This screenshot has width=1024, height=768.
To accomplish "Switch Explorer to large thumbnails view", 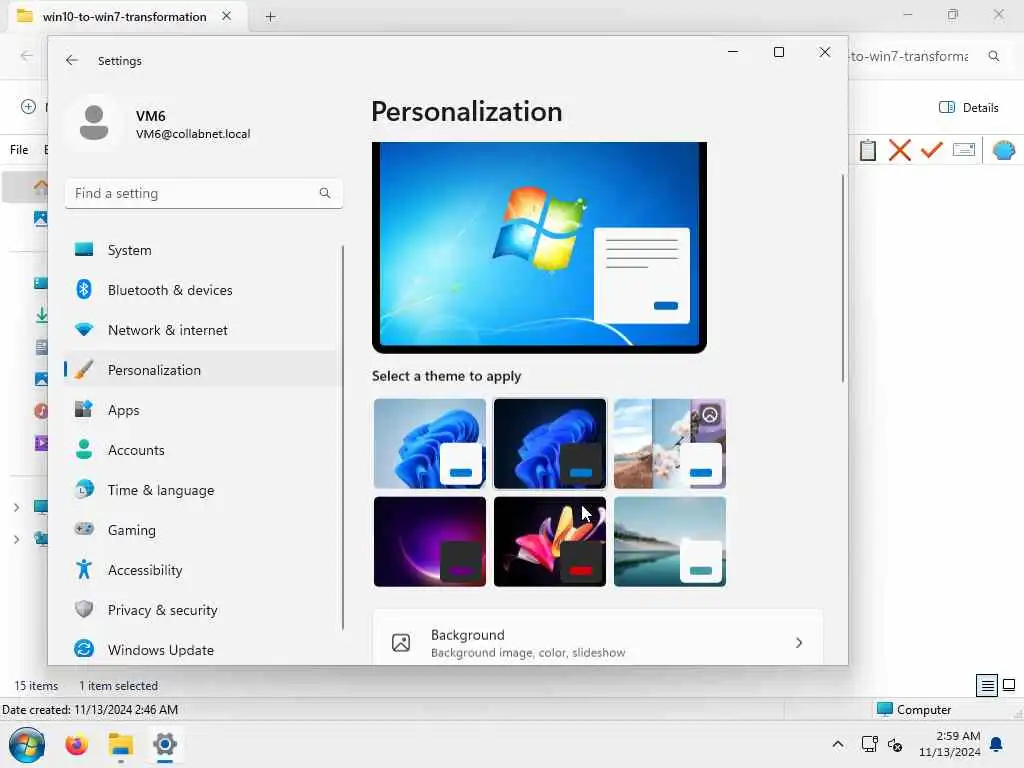I will tap(1009, 685).
